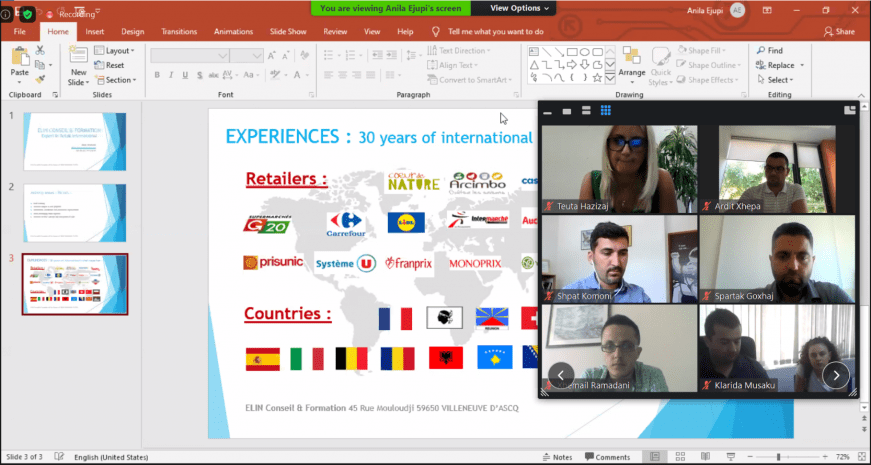Toggle Strikethrough formatting
This screenshot has height=465, width=871.
213,75
